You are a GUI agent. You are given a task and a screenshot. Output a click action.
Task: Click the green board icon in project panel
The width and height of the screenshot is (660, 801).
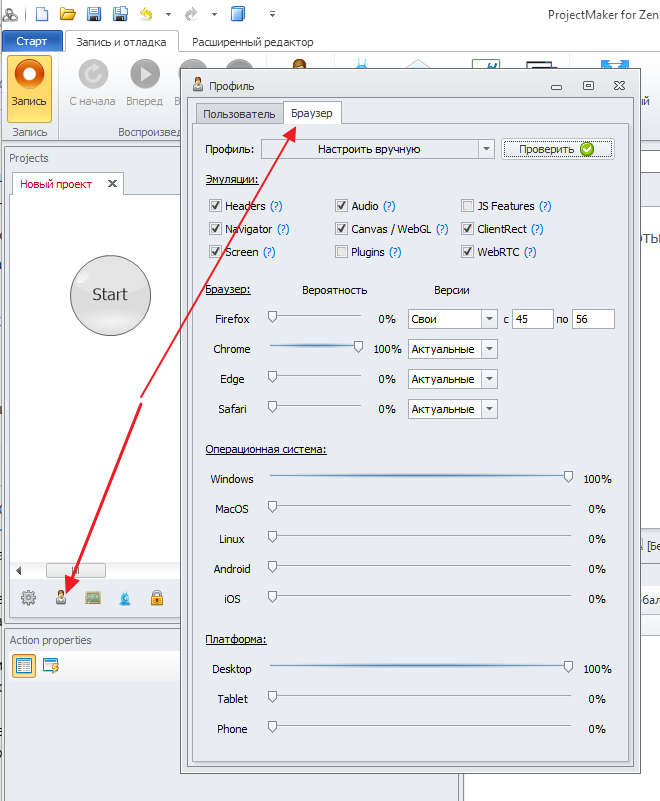(93, 598)
